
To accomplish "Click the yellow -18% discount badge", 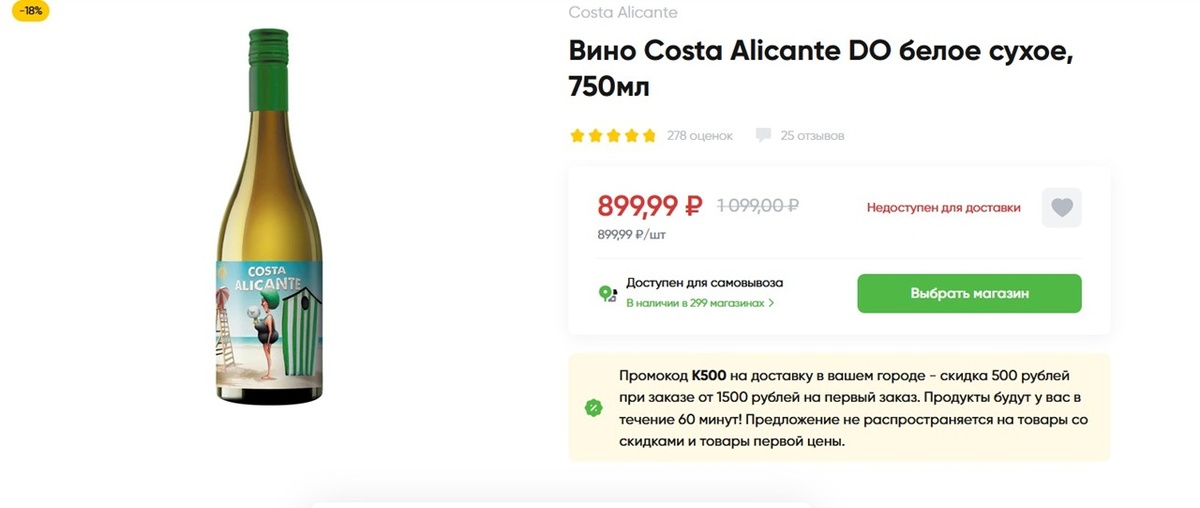I will click(30, 11).
